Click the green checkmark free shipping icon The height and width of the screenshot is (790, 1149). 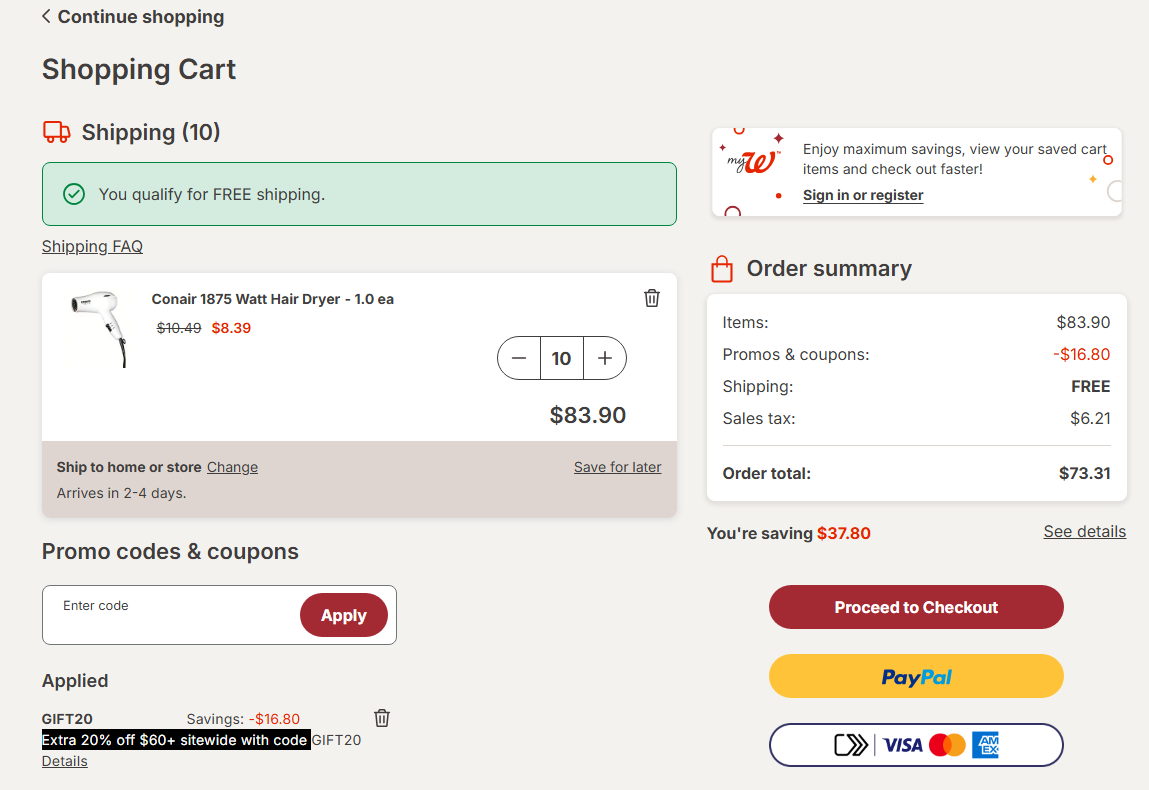74,194
